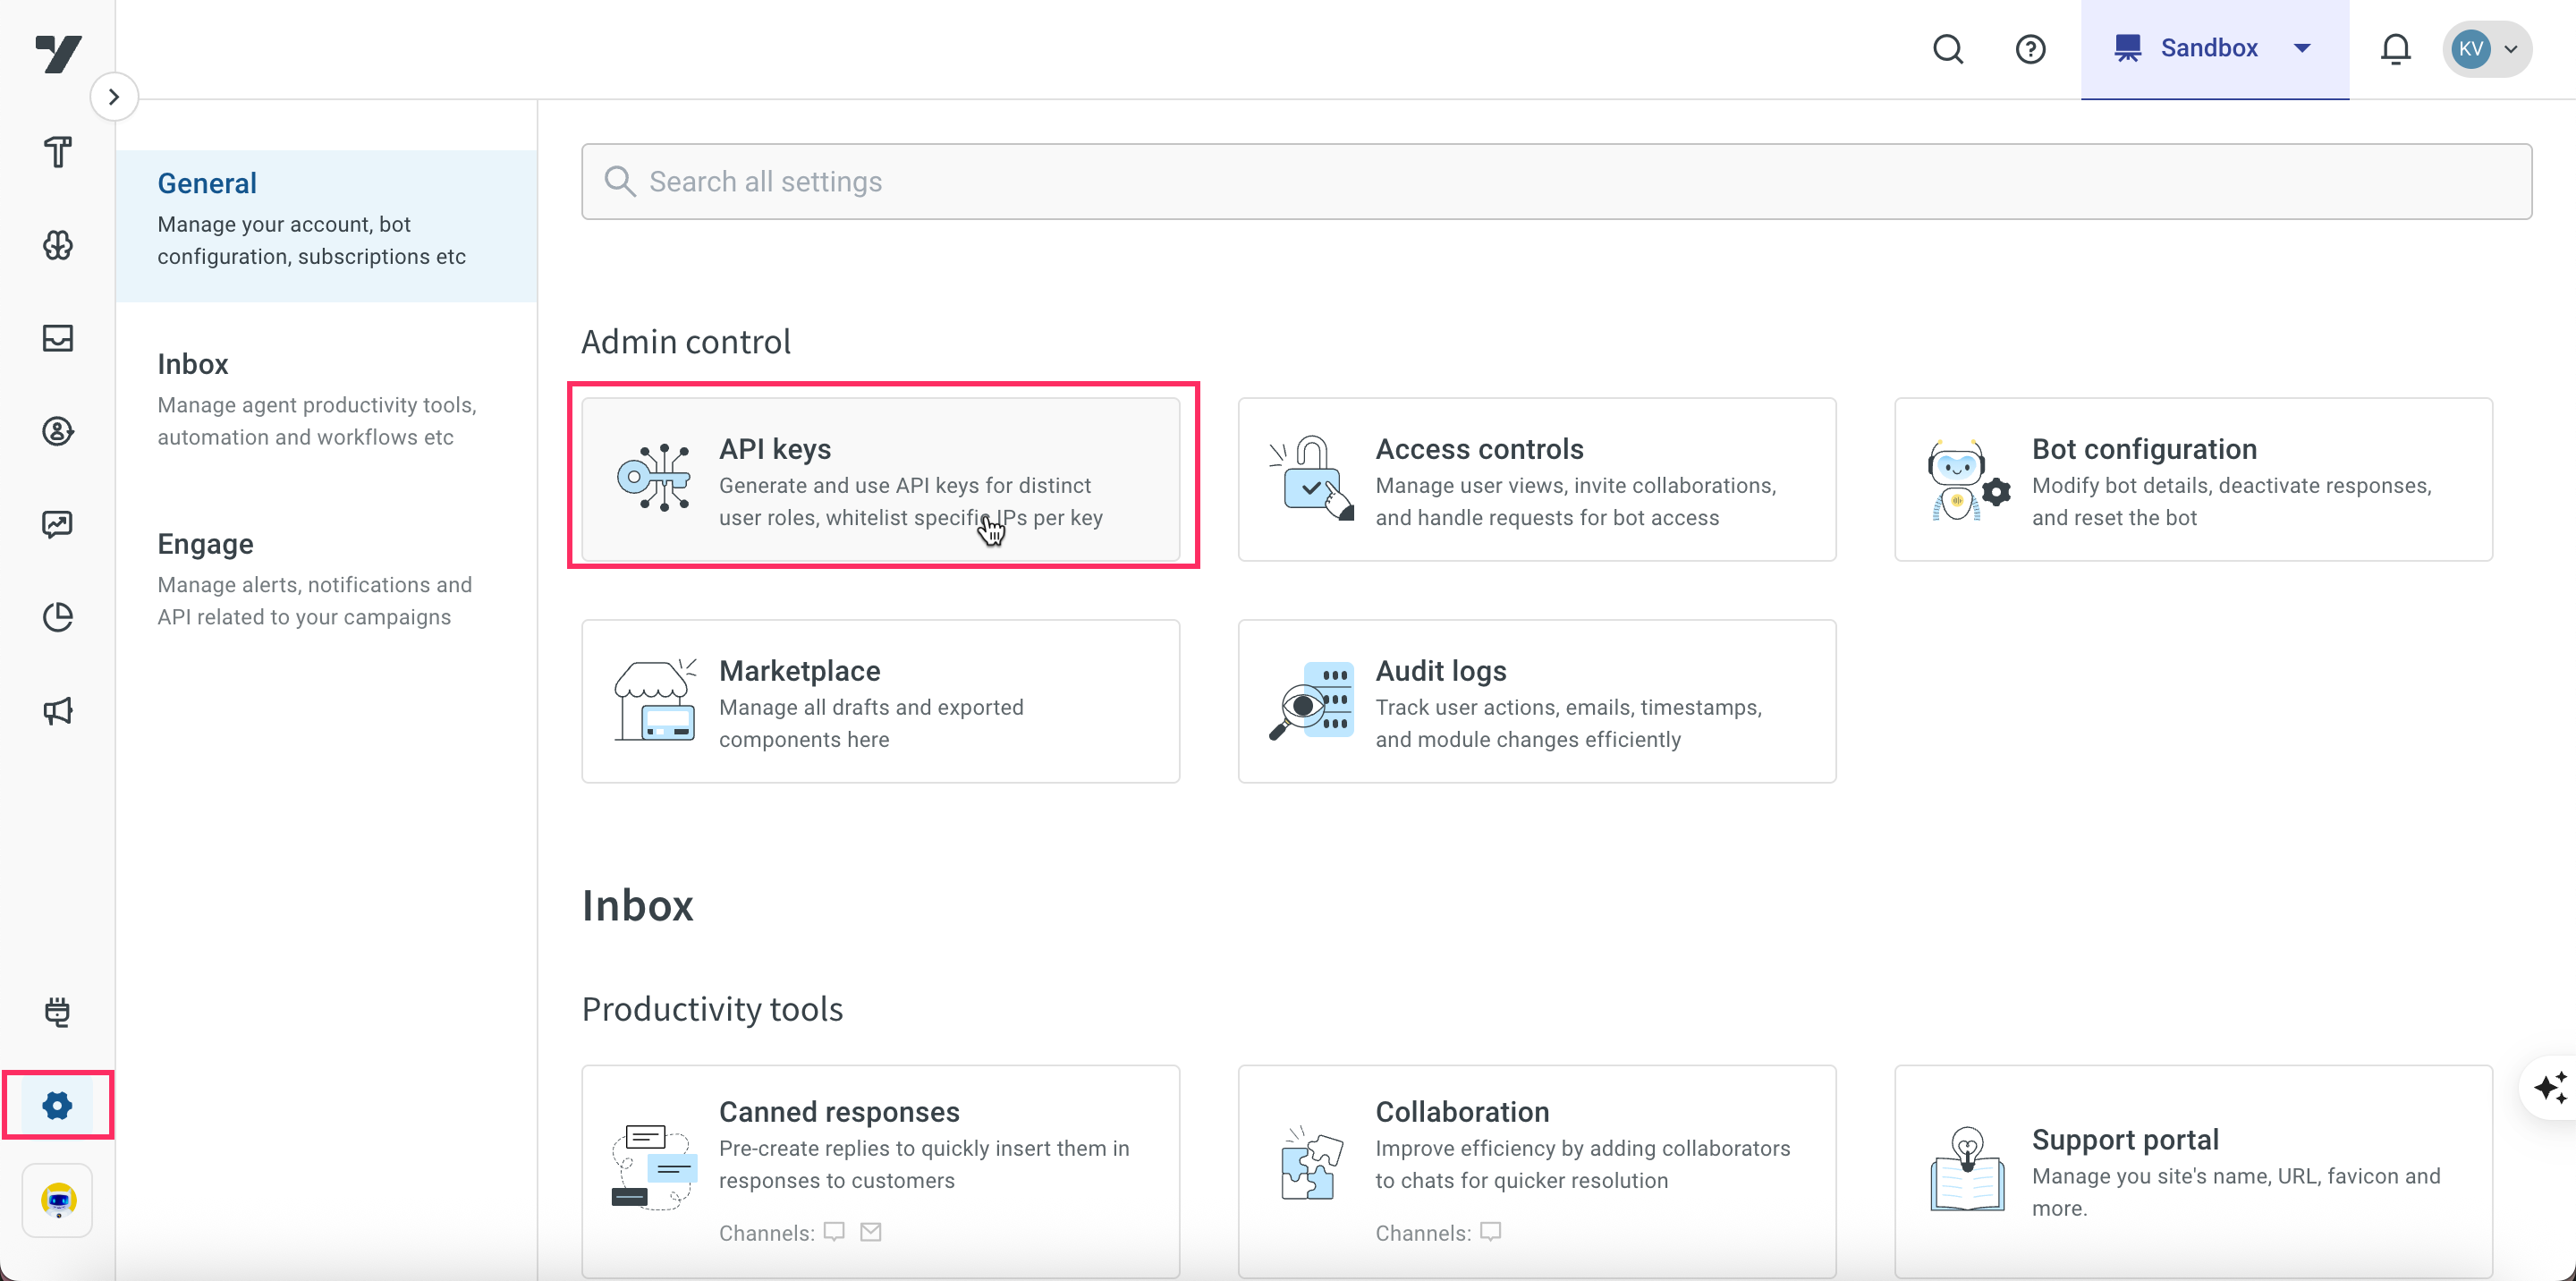This screenshot has width=2576, height=1281.
Task: Click the chat channel icon under Collaboration
Action: click(1491, 1232)
